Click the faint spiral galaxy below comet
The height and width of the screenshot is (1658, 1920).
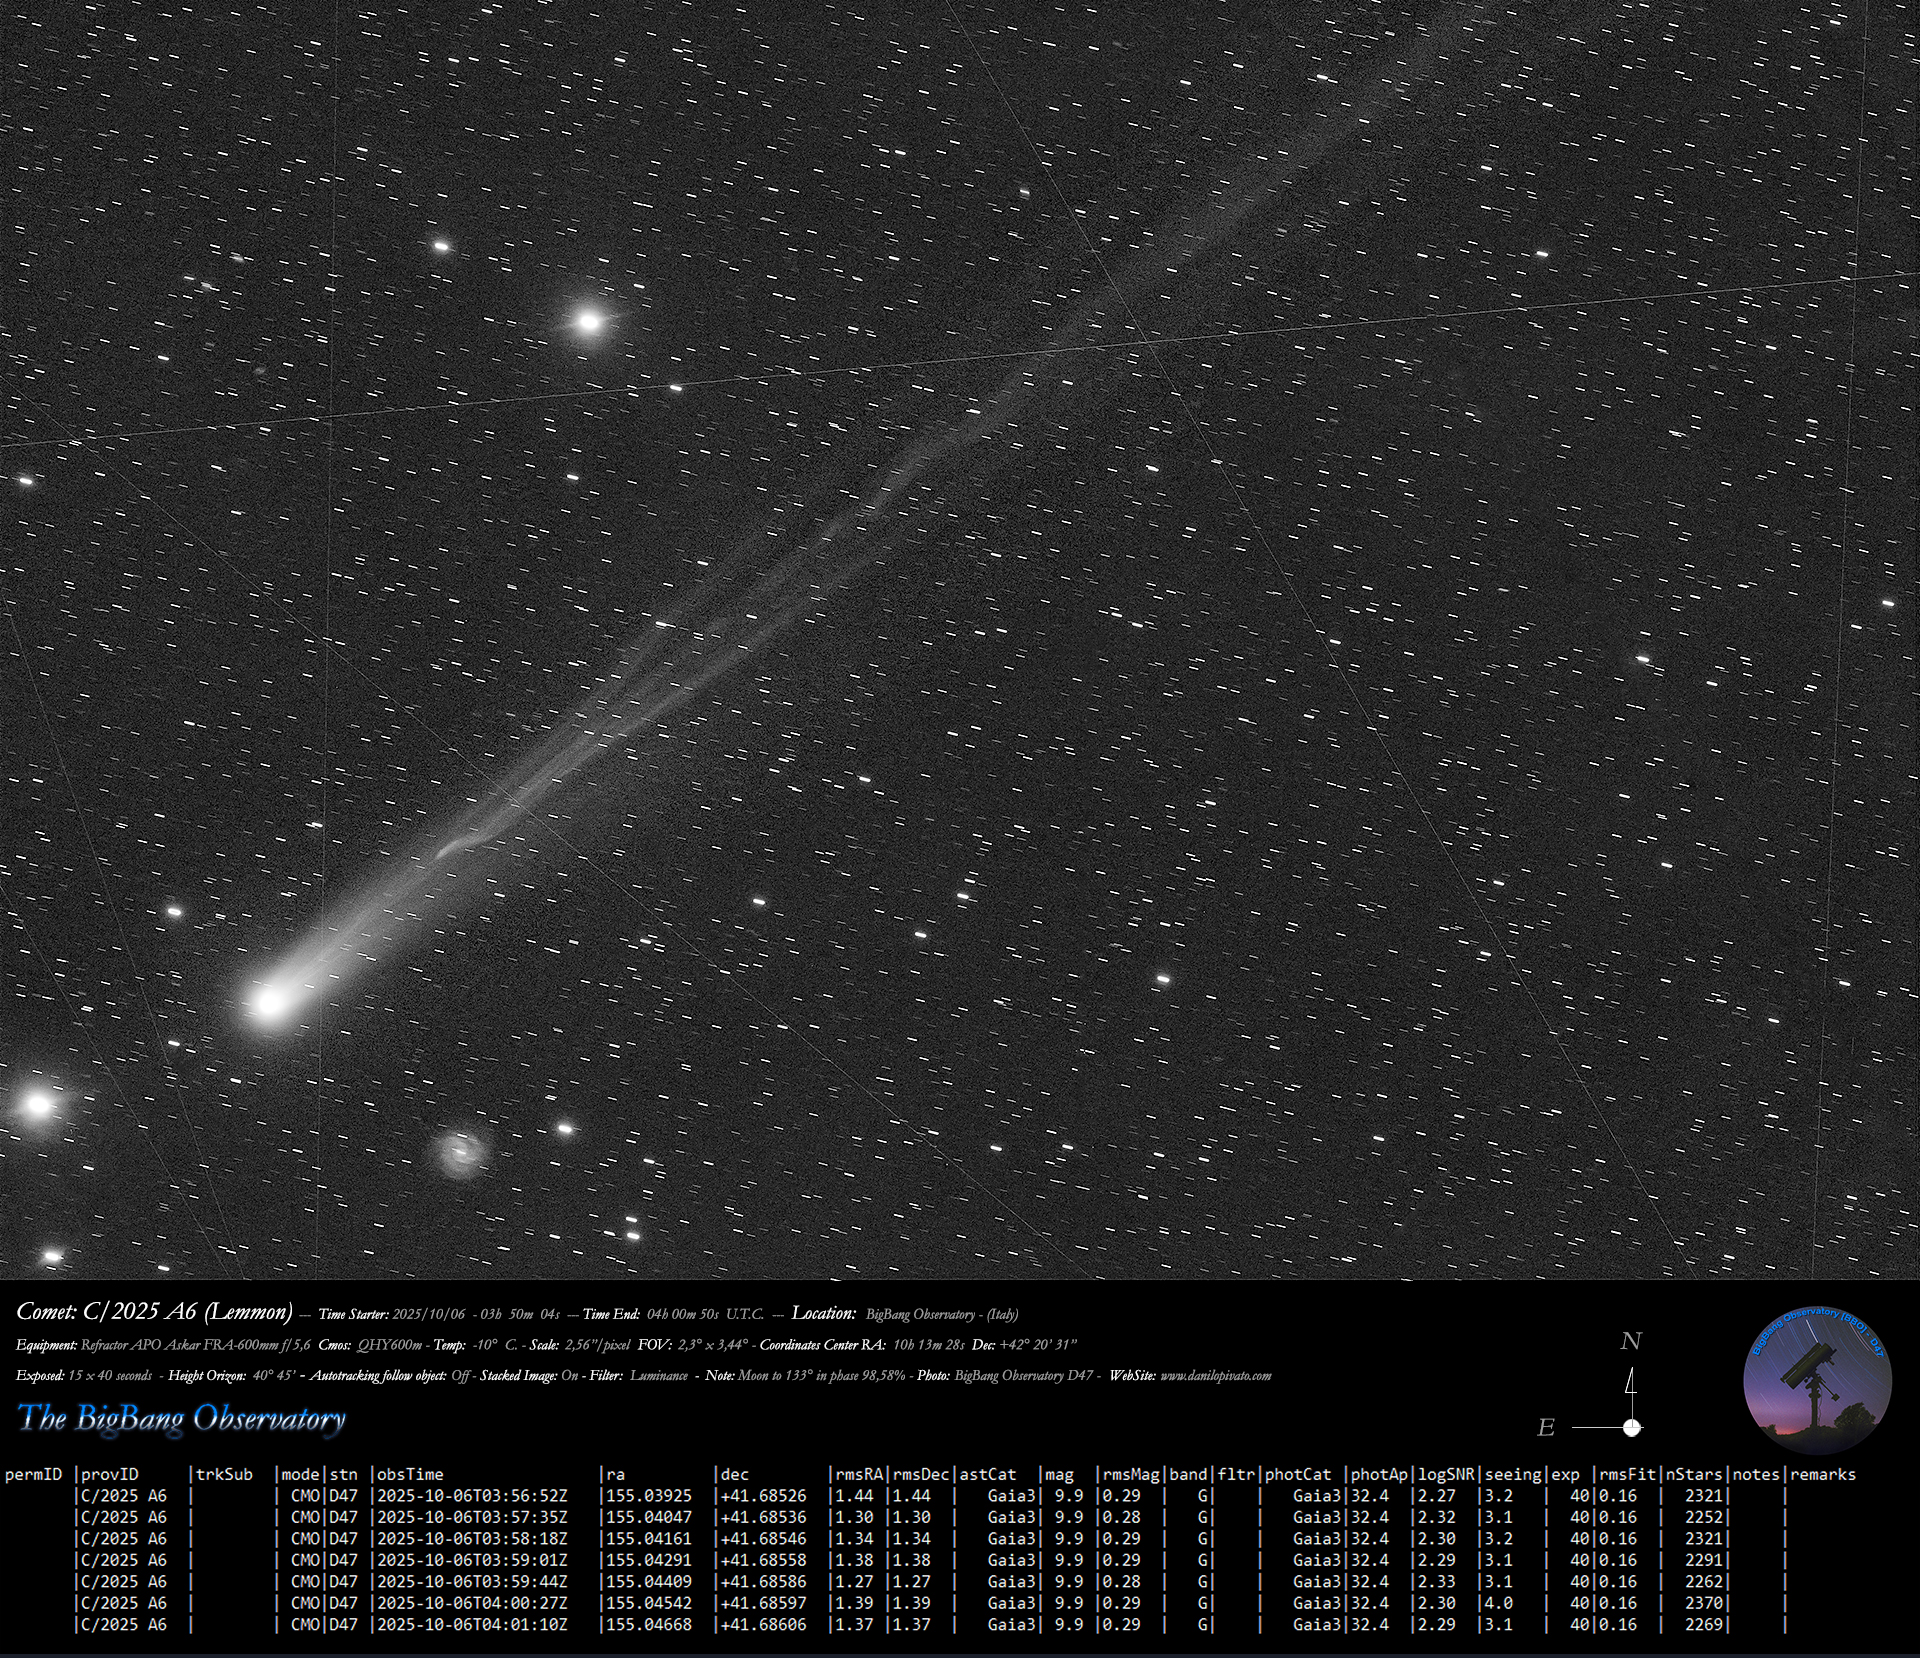(x=461, y=1153)
